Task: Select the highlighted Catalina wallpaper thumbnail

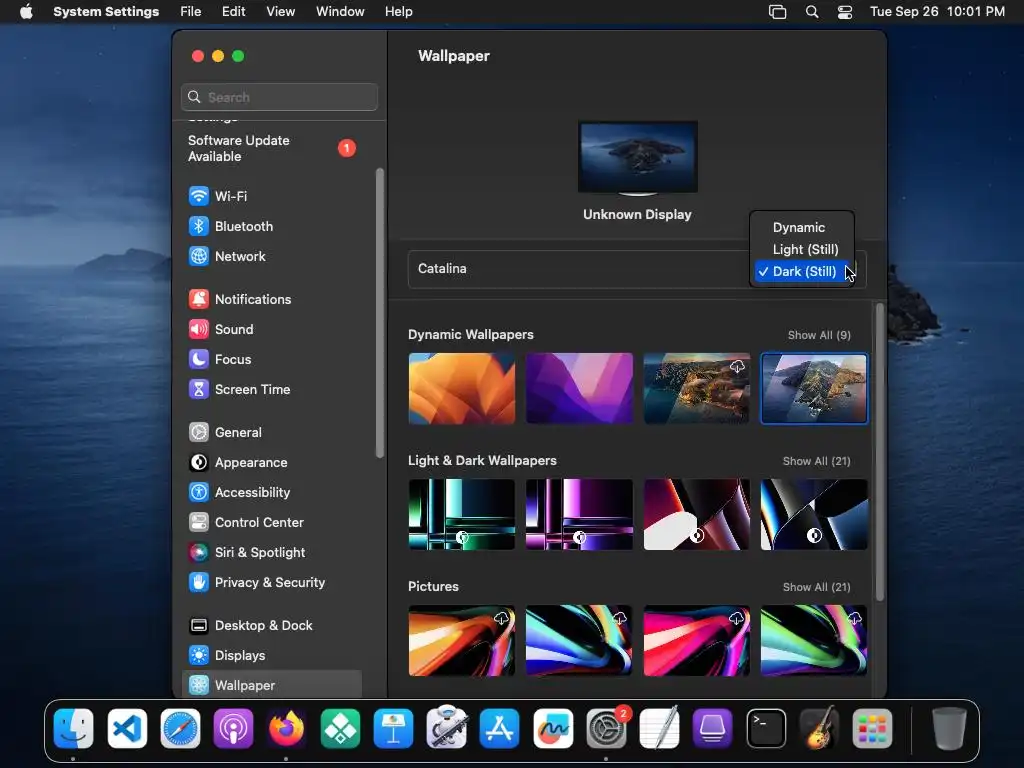Action: (x=814, y=389)
